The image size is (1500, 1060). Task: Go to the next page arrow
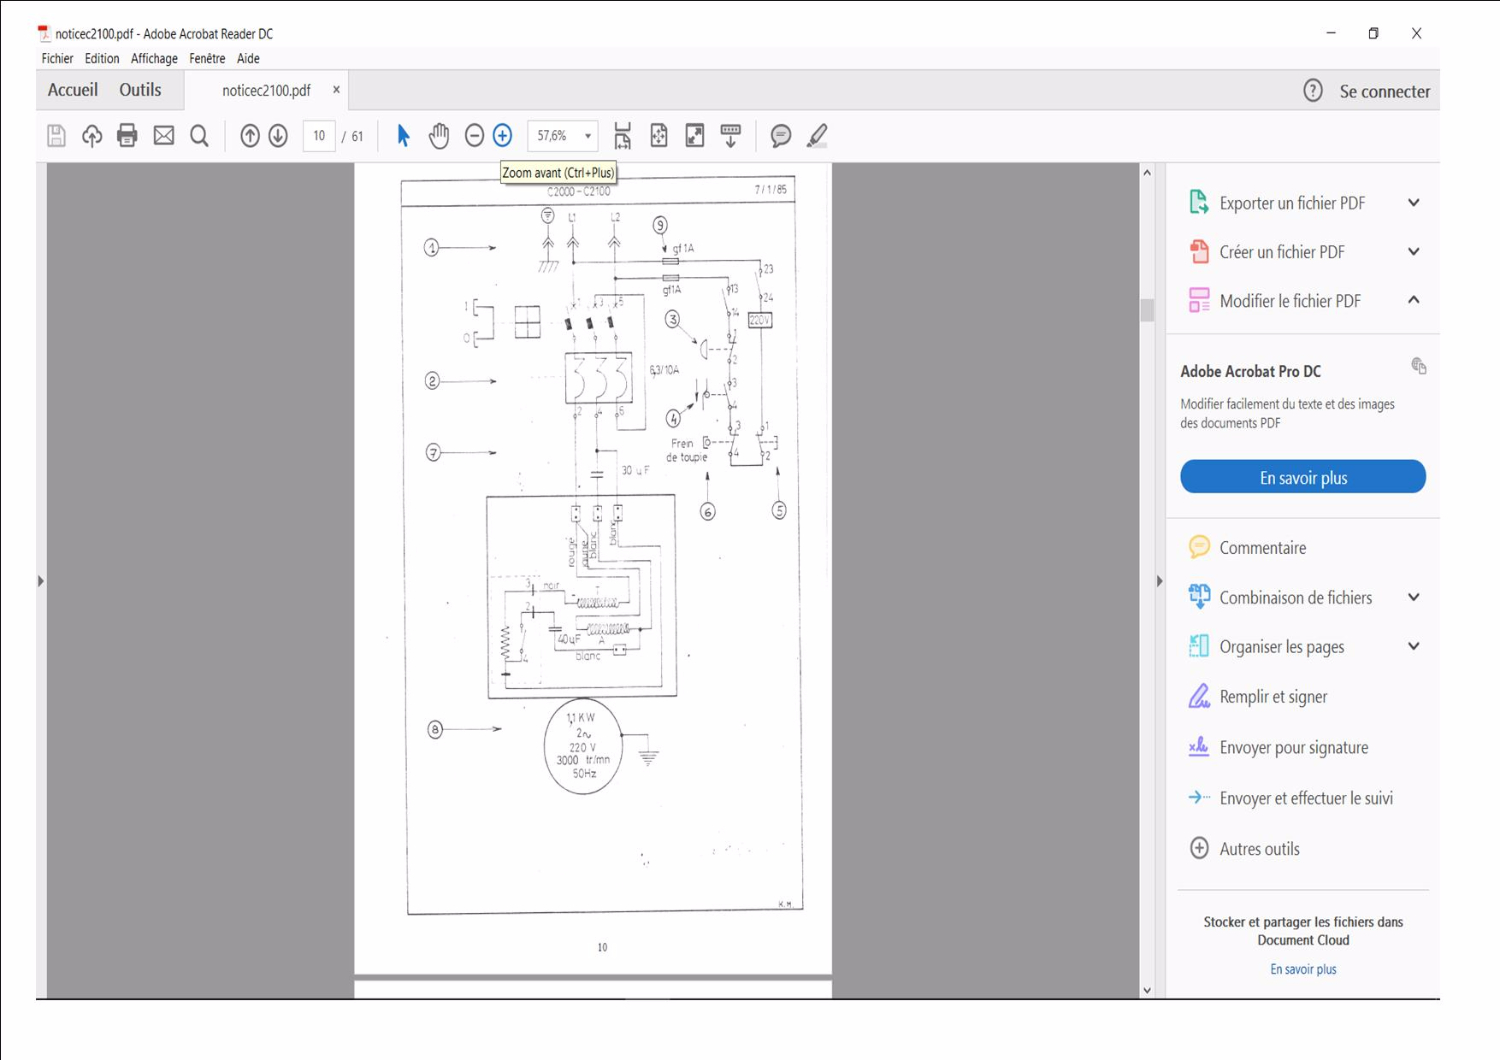coord(278,136)
